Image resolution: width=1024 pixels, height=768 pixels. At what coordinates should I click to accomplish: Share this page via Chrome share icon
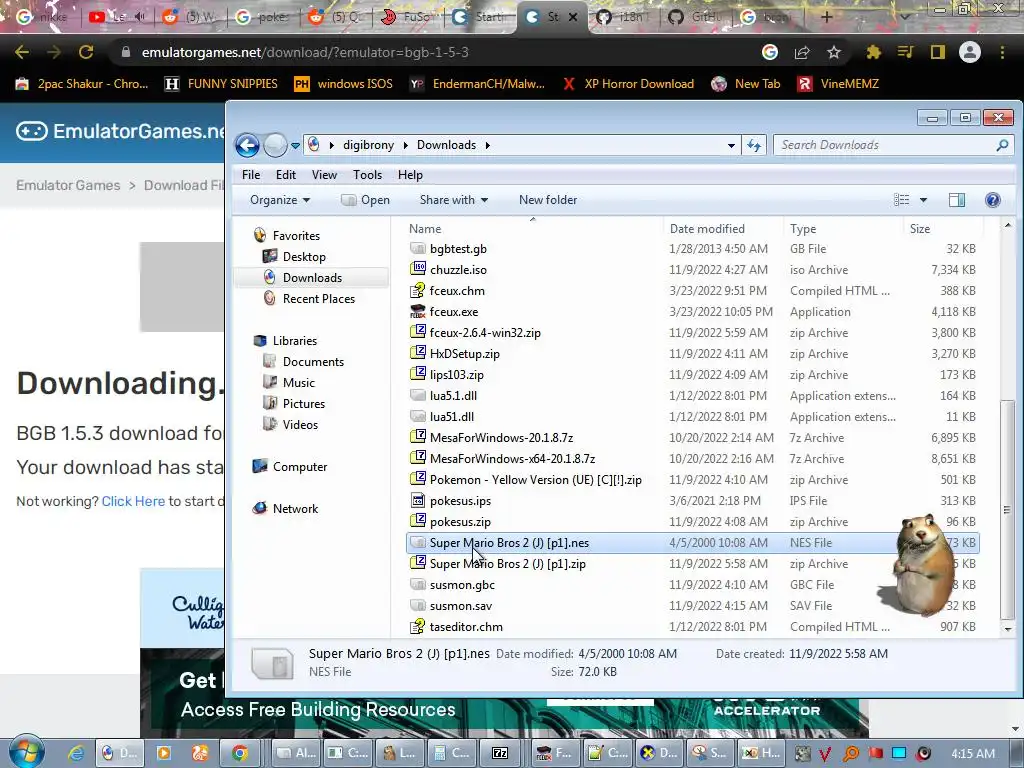pyautogui.click(x=802, y=52)
